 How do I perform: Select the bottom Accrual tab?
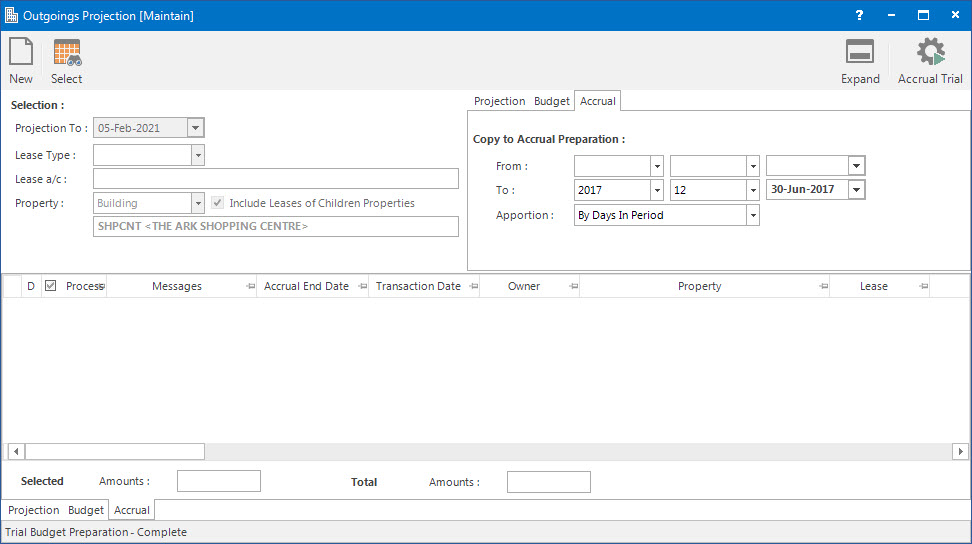coord(131,510)
